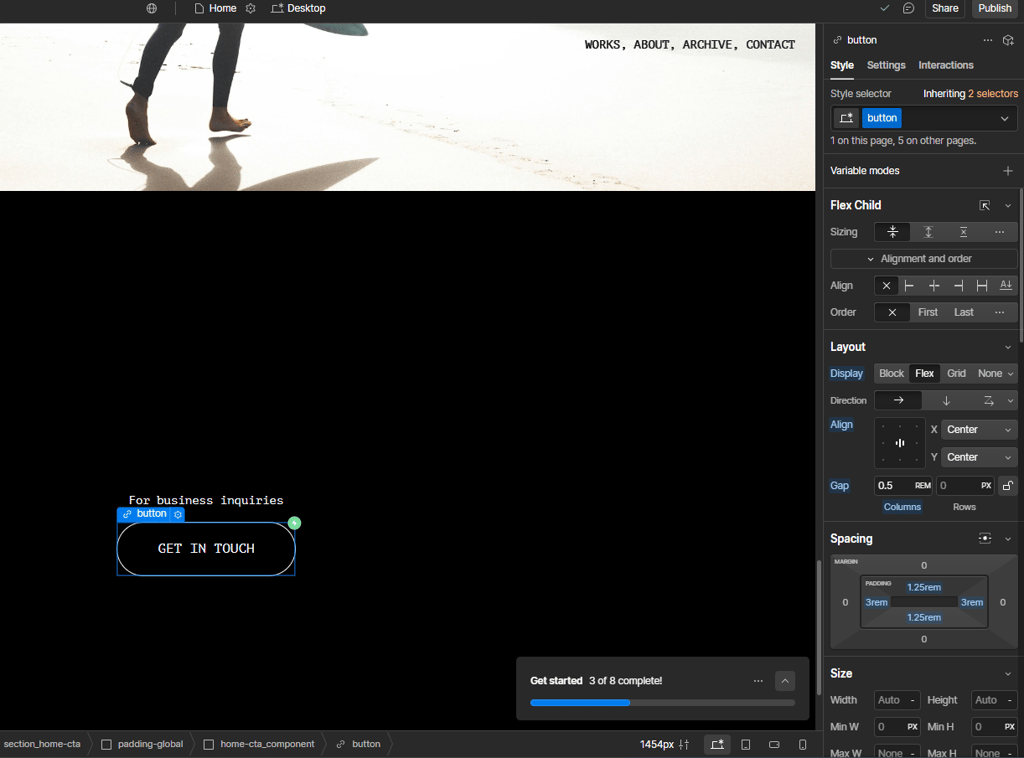This screenshot has width=1024, height=758.
Task: Set sizing to grow if possible
Action: point(928,232)
